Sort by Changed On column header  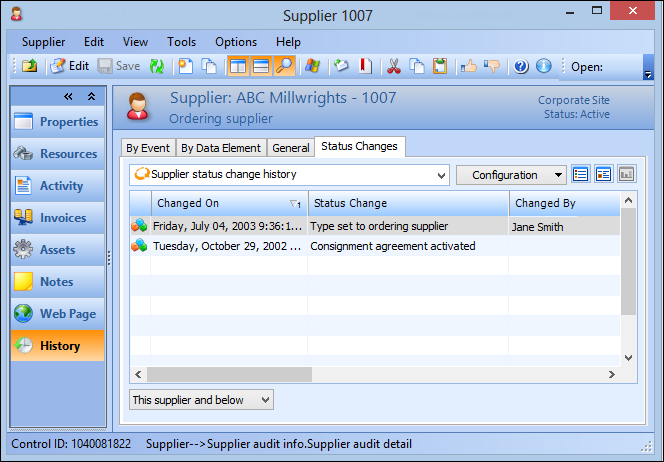[229, 204]
